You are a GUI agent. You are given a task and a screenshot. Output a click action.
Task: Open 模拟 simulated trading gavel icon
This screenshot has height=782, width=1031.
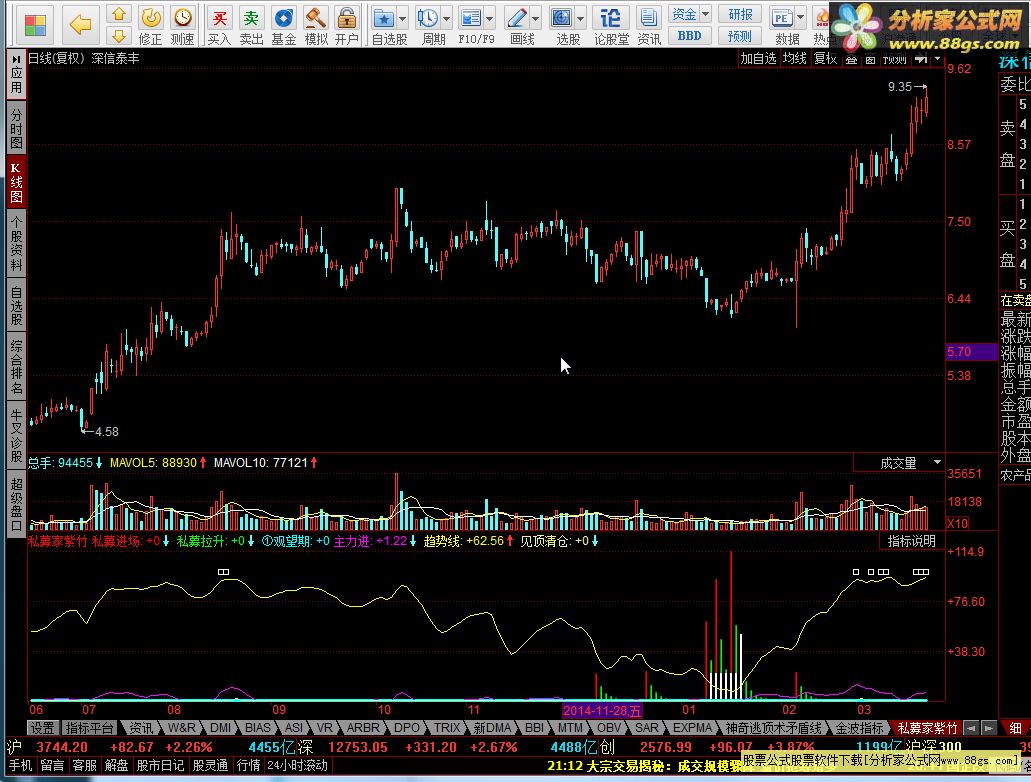316,25
